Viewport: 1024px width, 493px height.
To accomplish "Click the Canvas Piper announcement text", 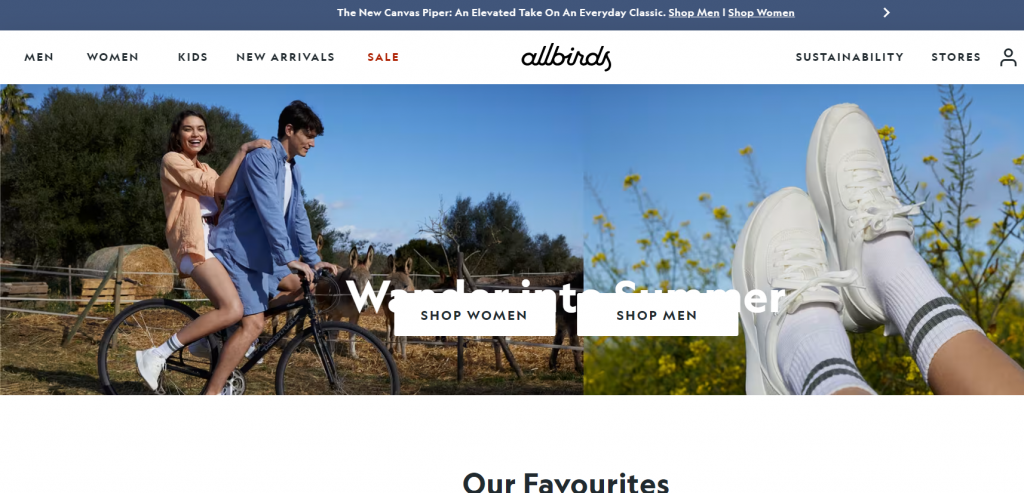I will pyautogui.click(x=502, y=12).
